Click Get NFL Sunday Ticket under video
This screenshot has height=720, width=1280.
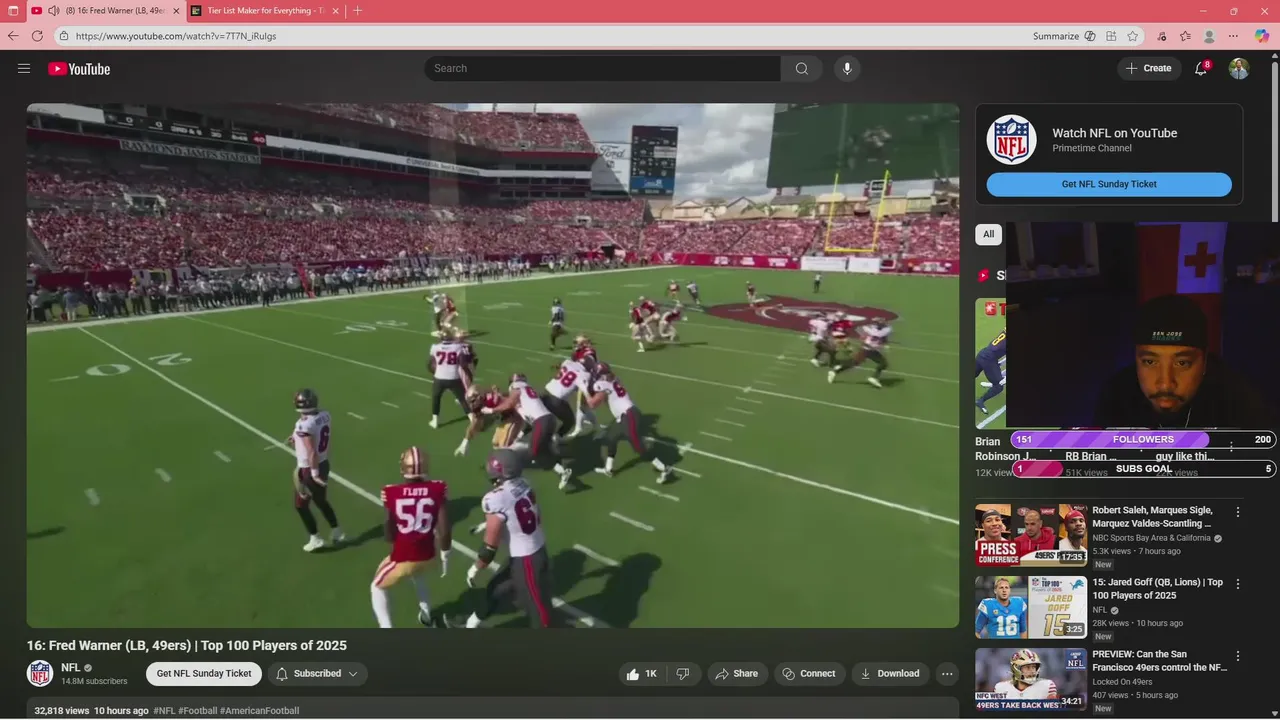click(x=204, y=674)
